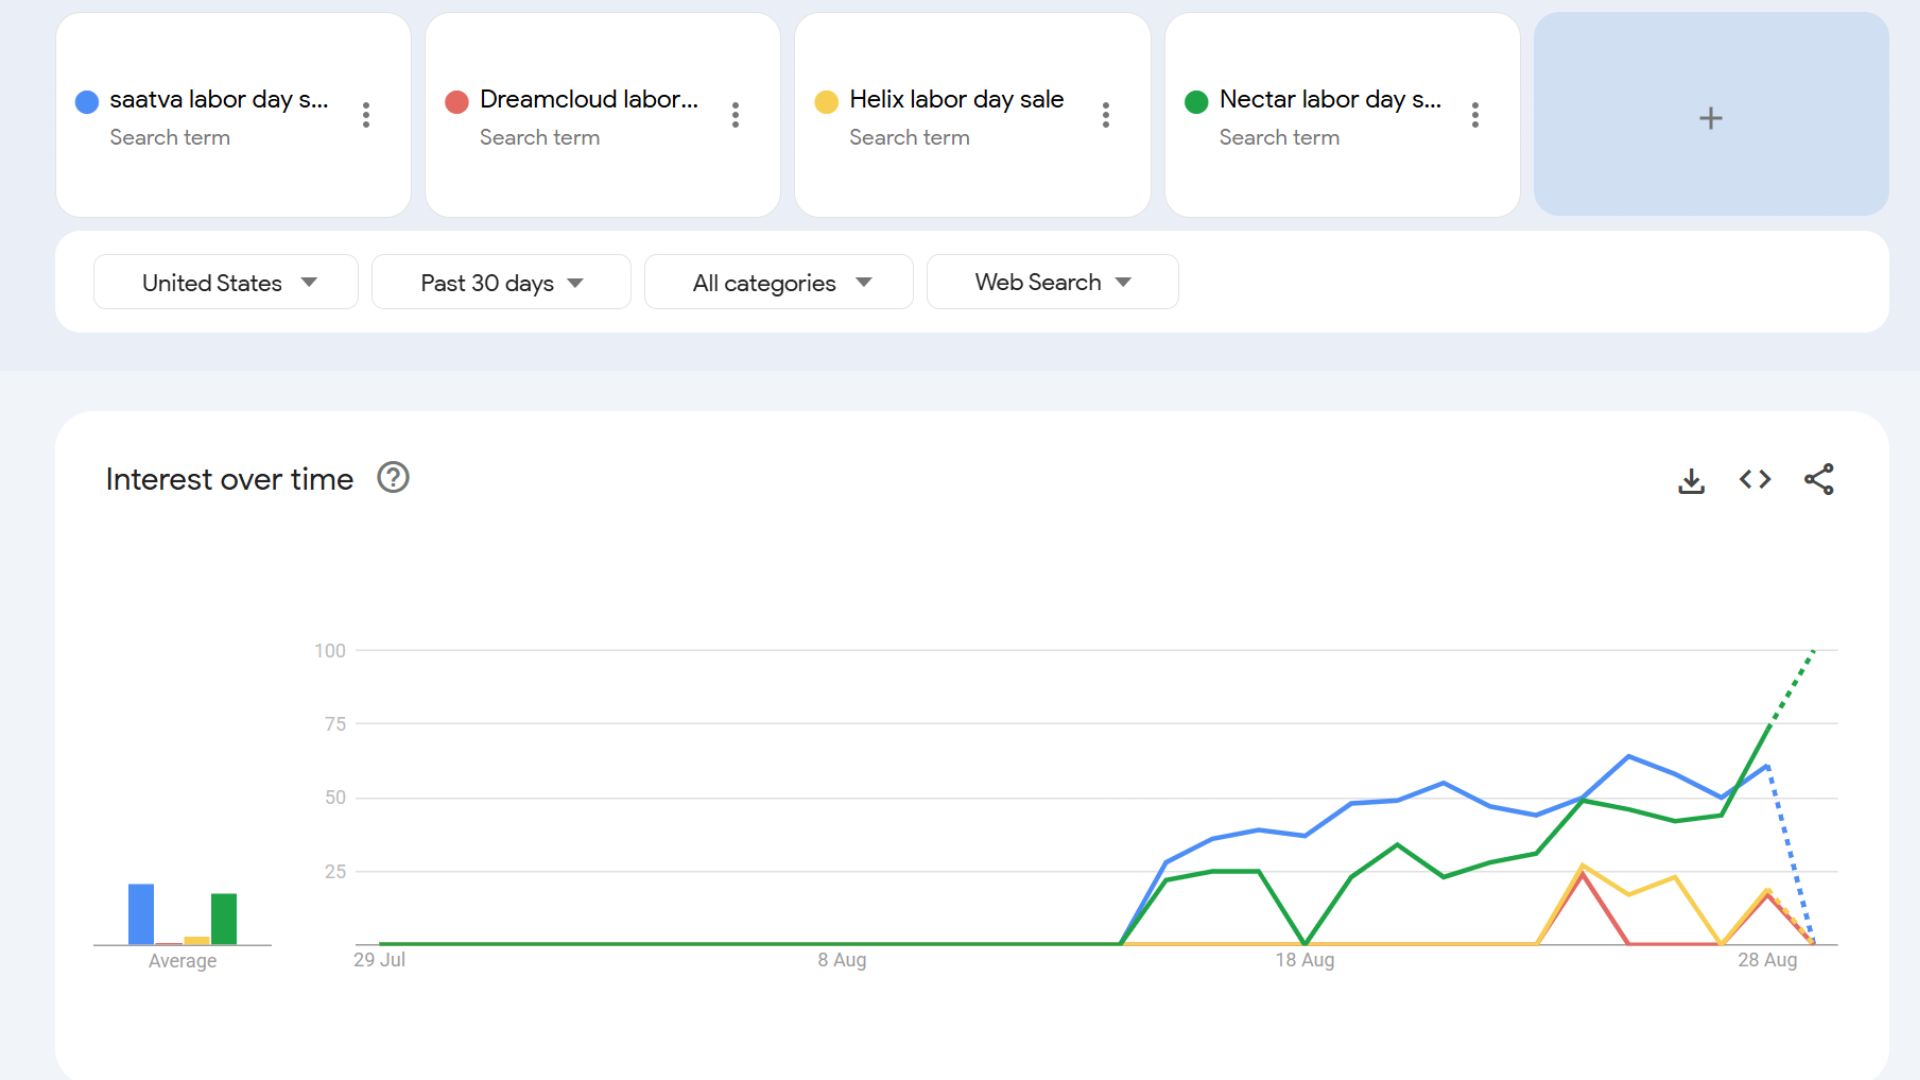
Task: Download the Interest over time CSV
Action: click(x=1691, y=480)
